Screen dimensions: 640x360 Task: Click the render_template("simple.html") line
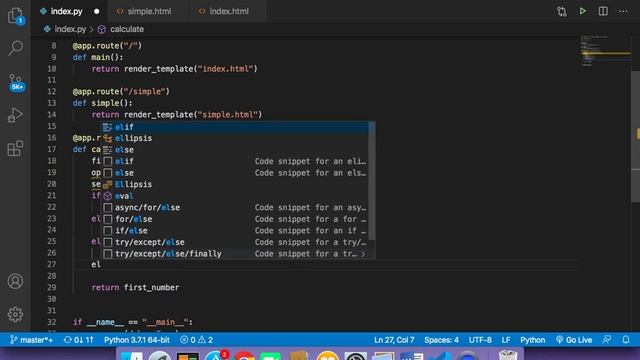point(176,115)
